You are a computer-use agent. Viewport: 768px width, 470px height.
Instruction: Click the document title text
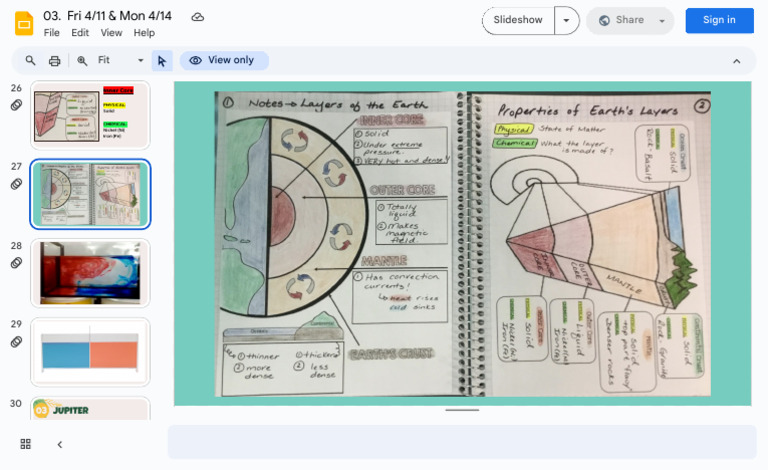pos(107,16)
